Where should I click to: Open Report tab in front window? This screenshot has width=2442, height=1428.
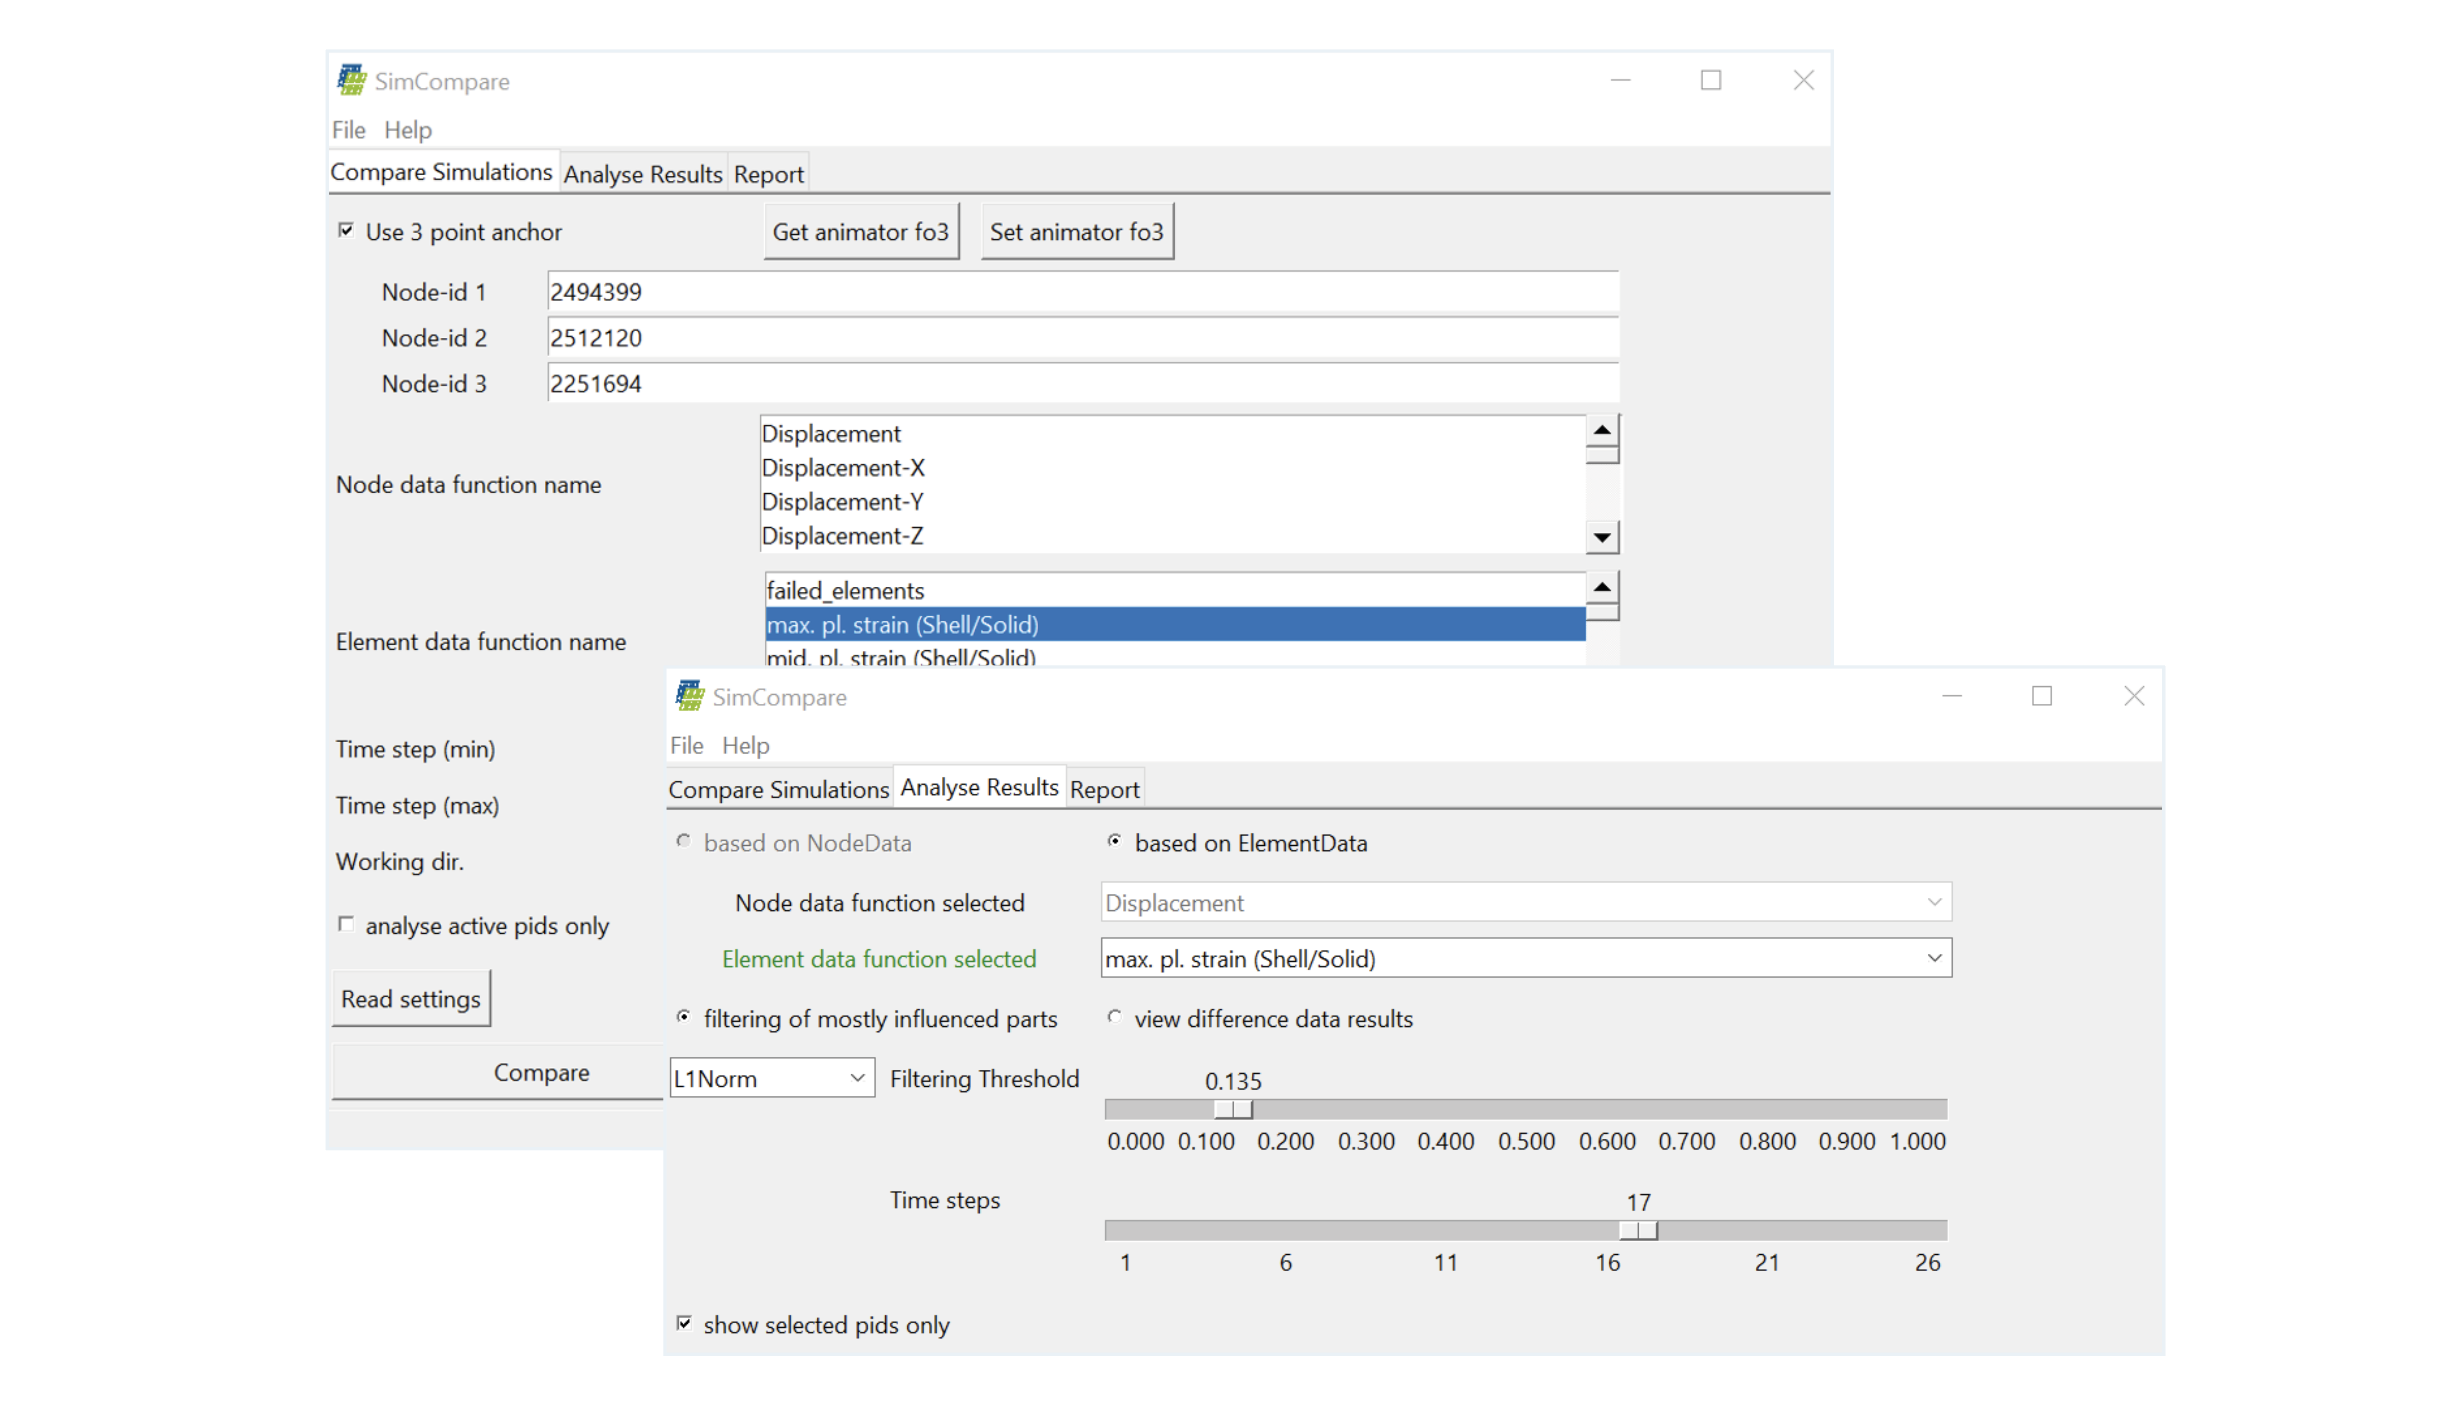1104,789
